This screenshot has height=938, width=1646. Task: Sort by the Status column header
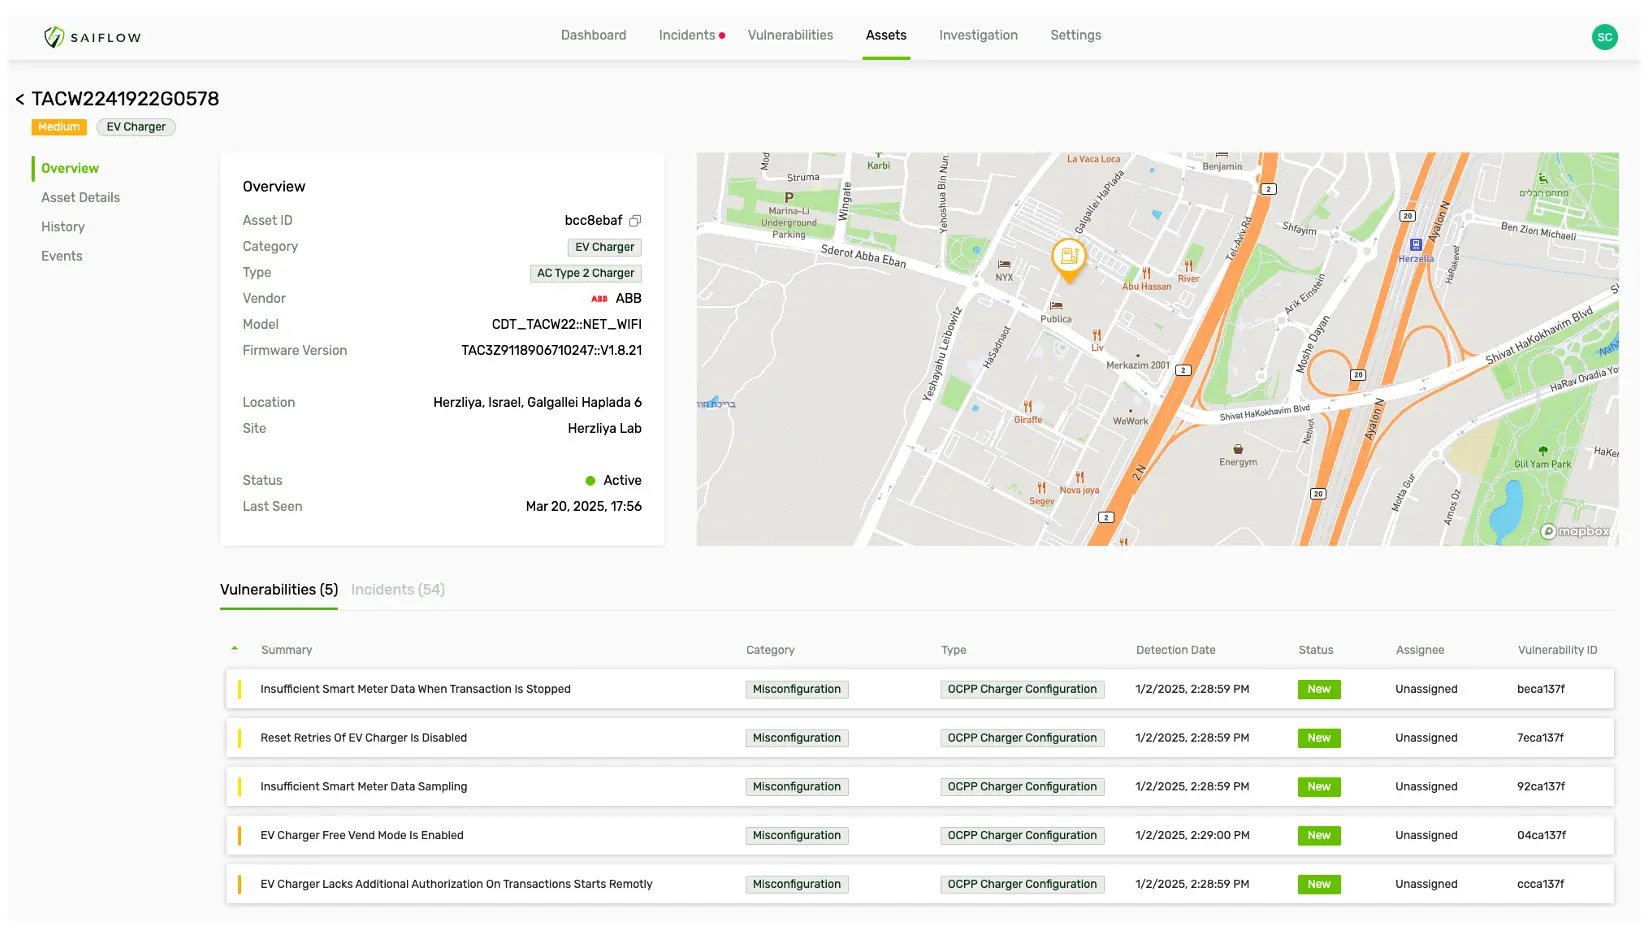pos(1316,650)
